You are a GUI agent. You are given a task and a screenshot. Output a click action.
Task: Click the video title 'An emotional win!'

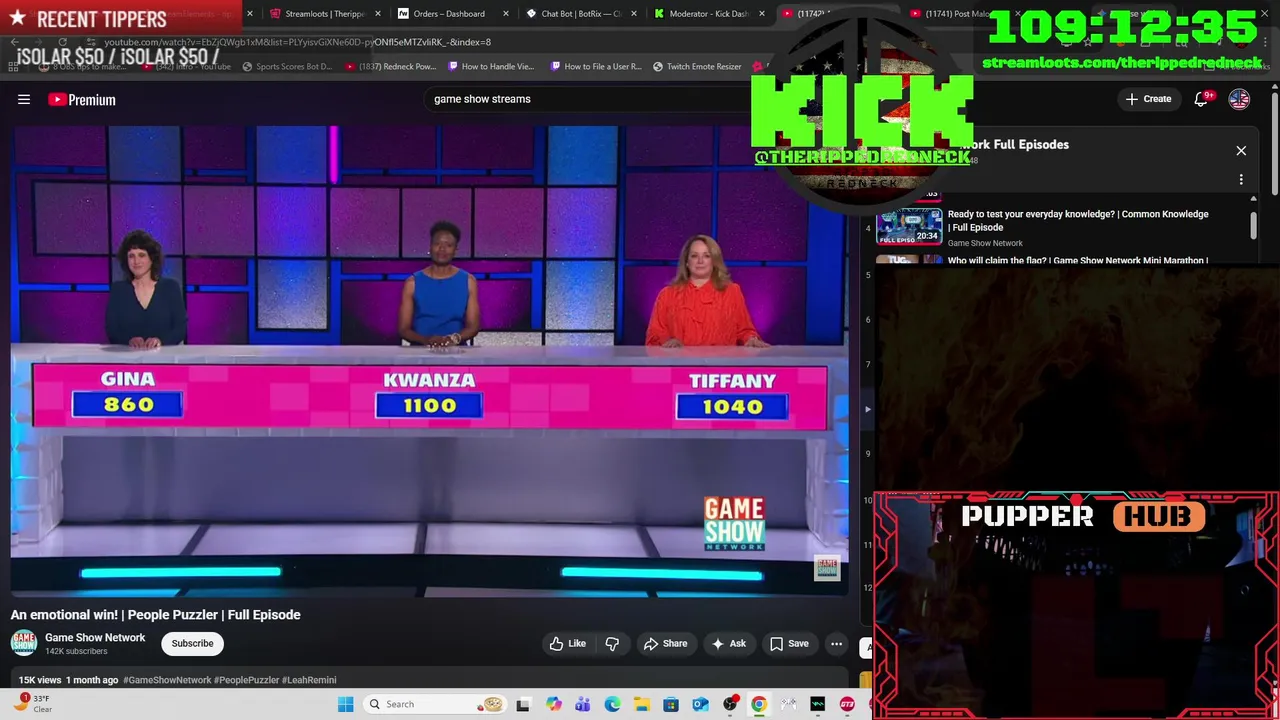pyautogui.click(x=155, y=615)
